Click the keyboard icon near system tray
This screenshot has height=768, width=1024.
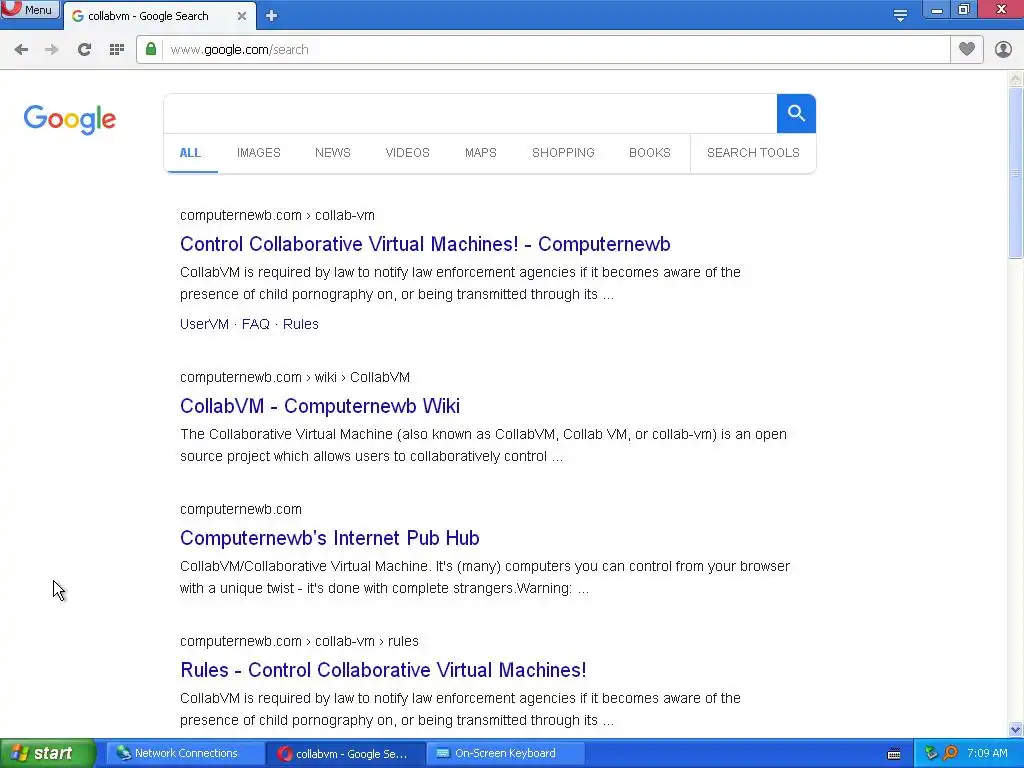coord(894,754)
